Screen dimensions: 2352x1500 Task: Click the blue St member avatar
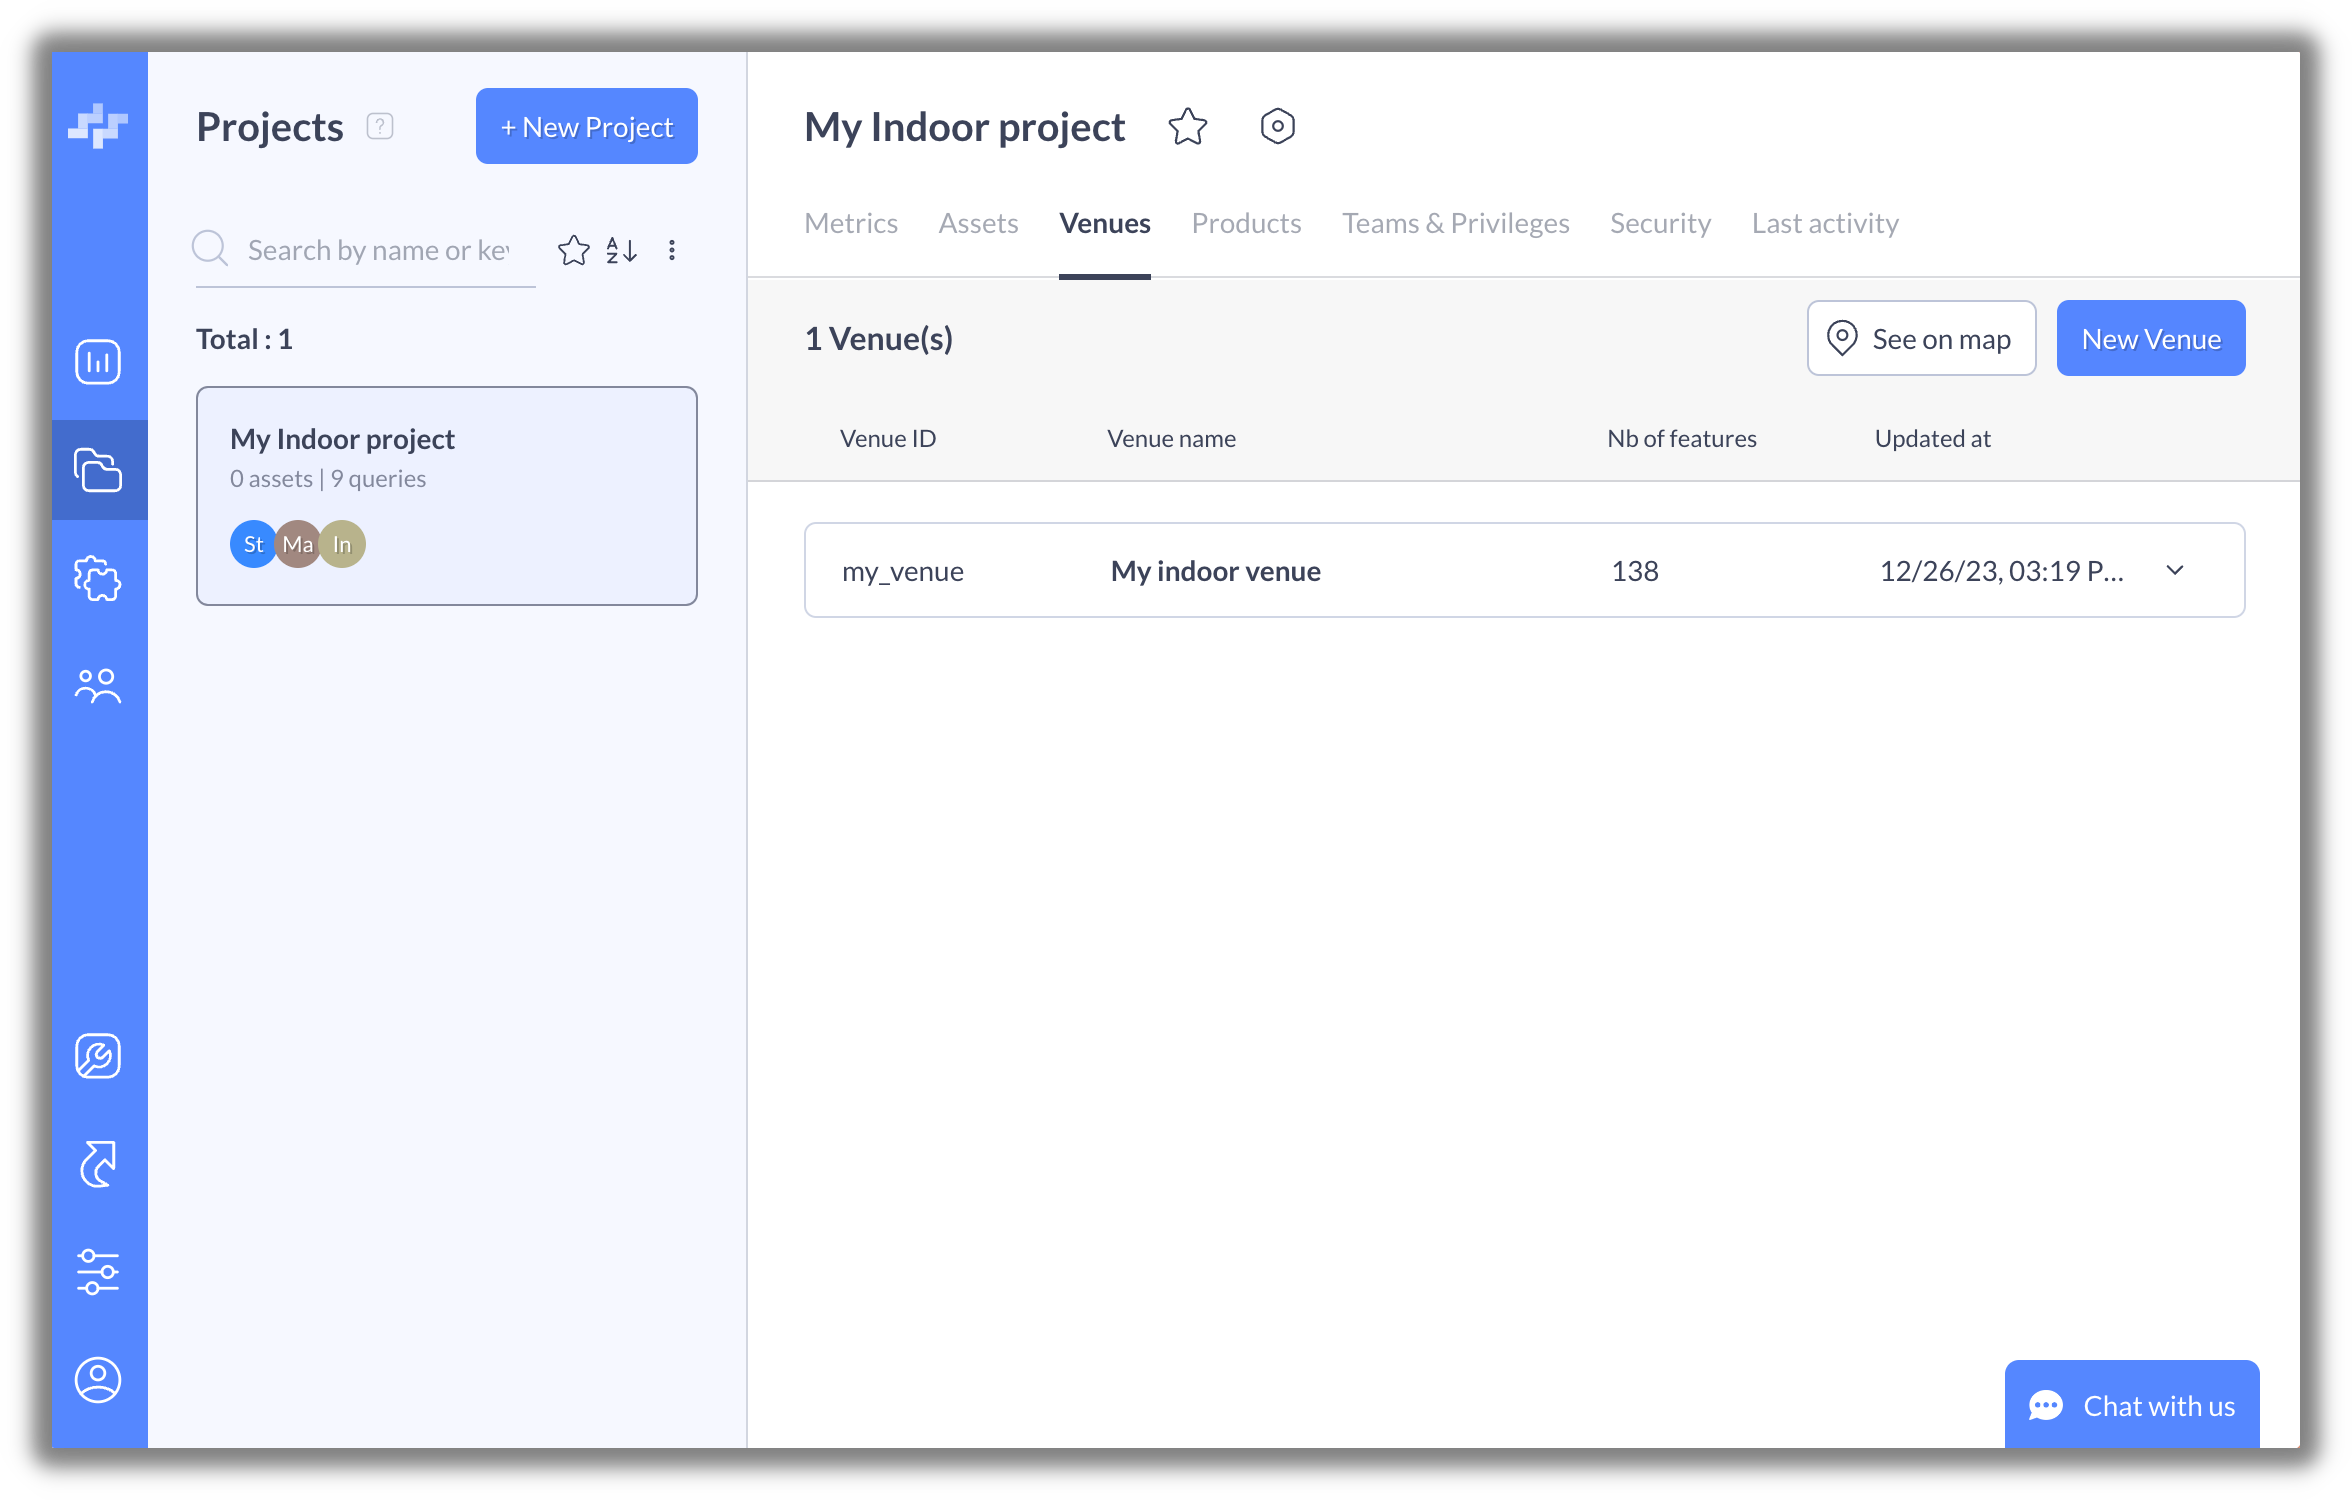pyautogui.click(x=252, y=545)
